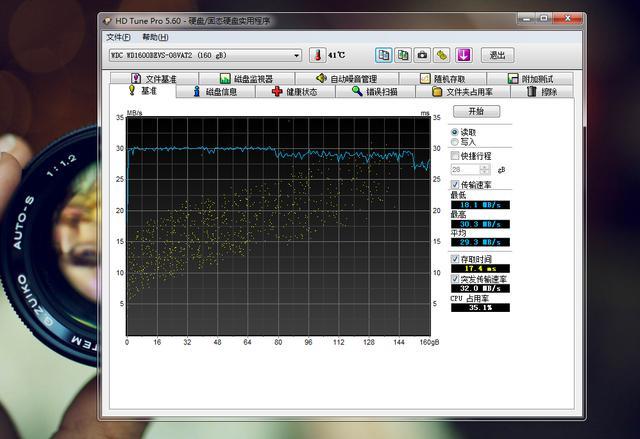Click the second copy screenshot icon
The width and height of the screenshot is (640, 439).
(403, 55)
